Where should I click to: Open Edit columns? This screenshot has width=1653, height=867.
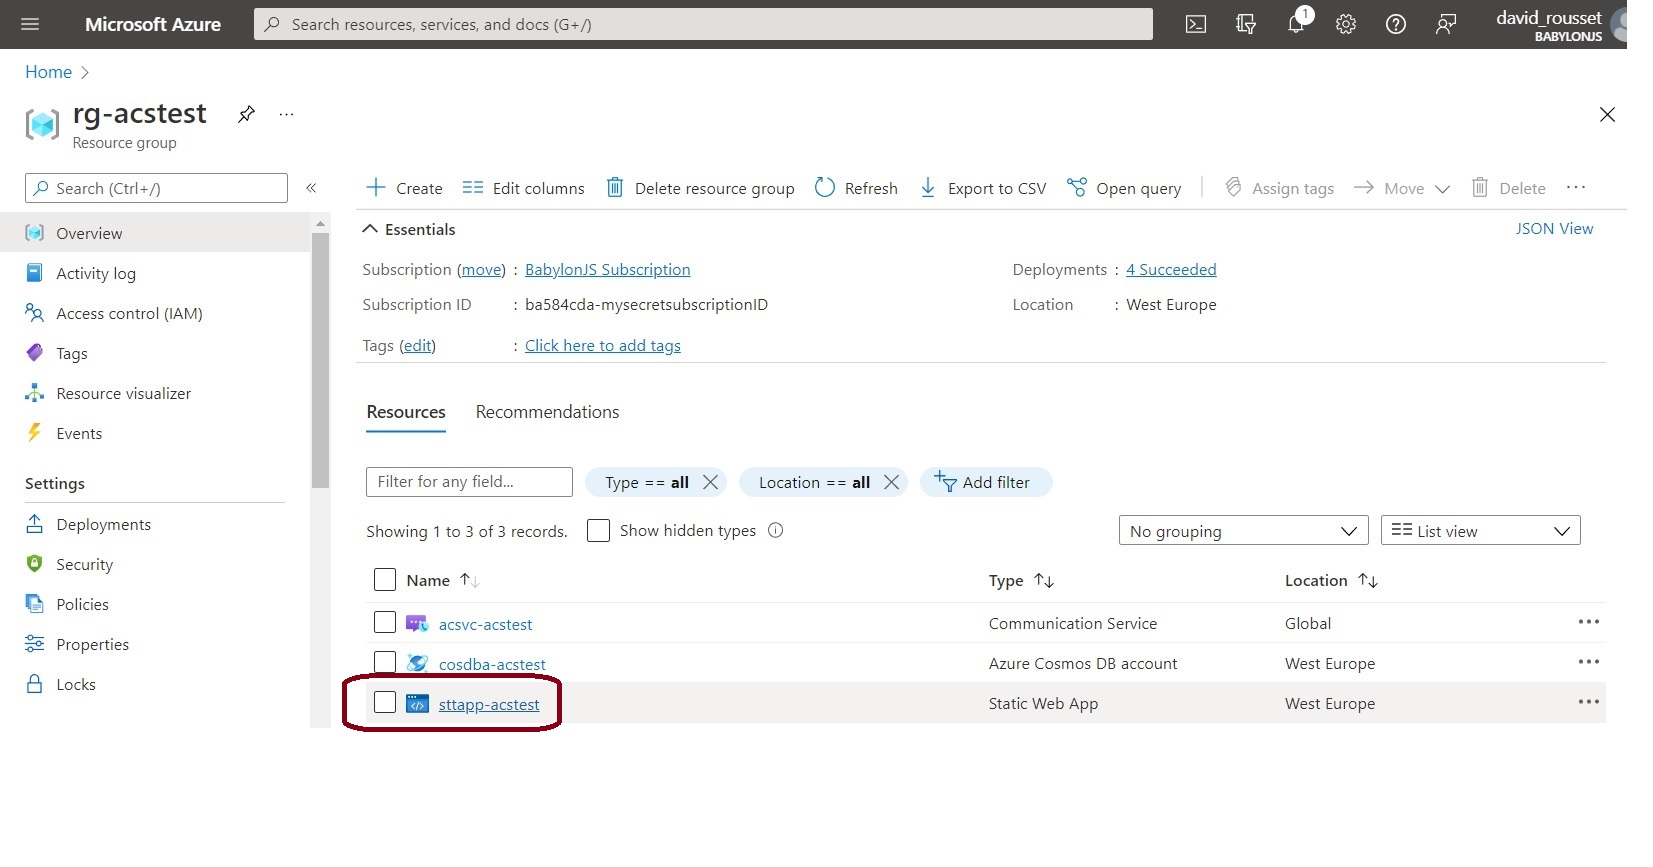[x=523, y=188]
